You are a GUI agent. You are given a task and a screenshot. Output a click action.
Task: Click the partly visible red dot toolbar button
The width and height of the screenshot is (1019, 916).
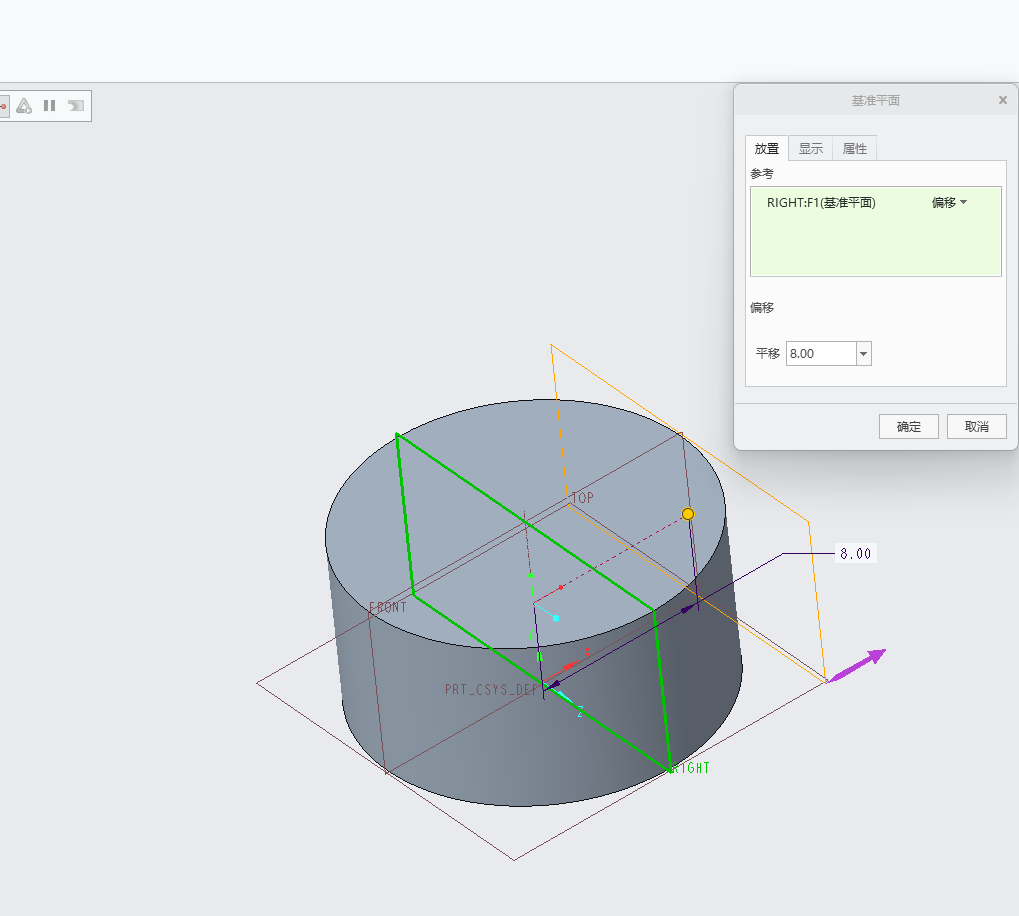click(3, 105)
